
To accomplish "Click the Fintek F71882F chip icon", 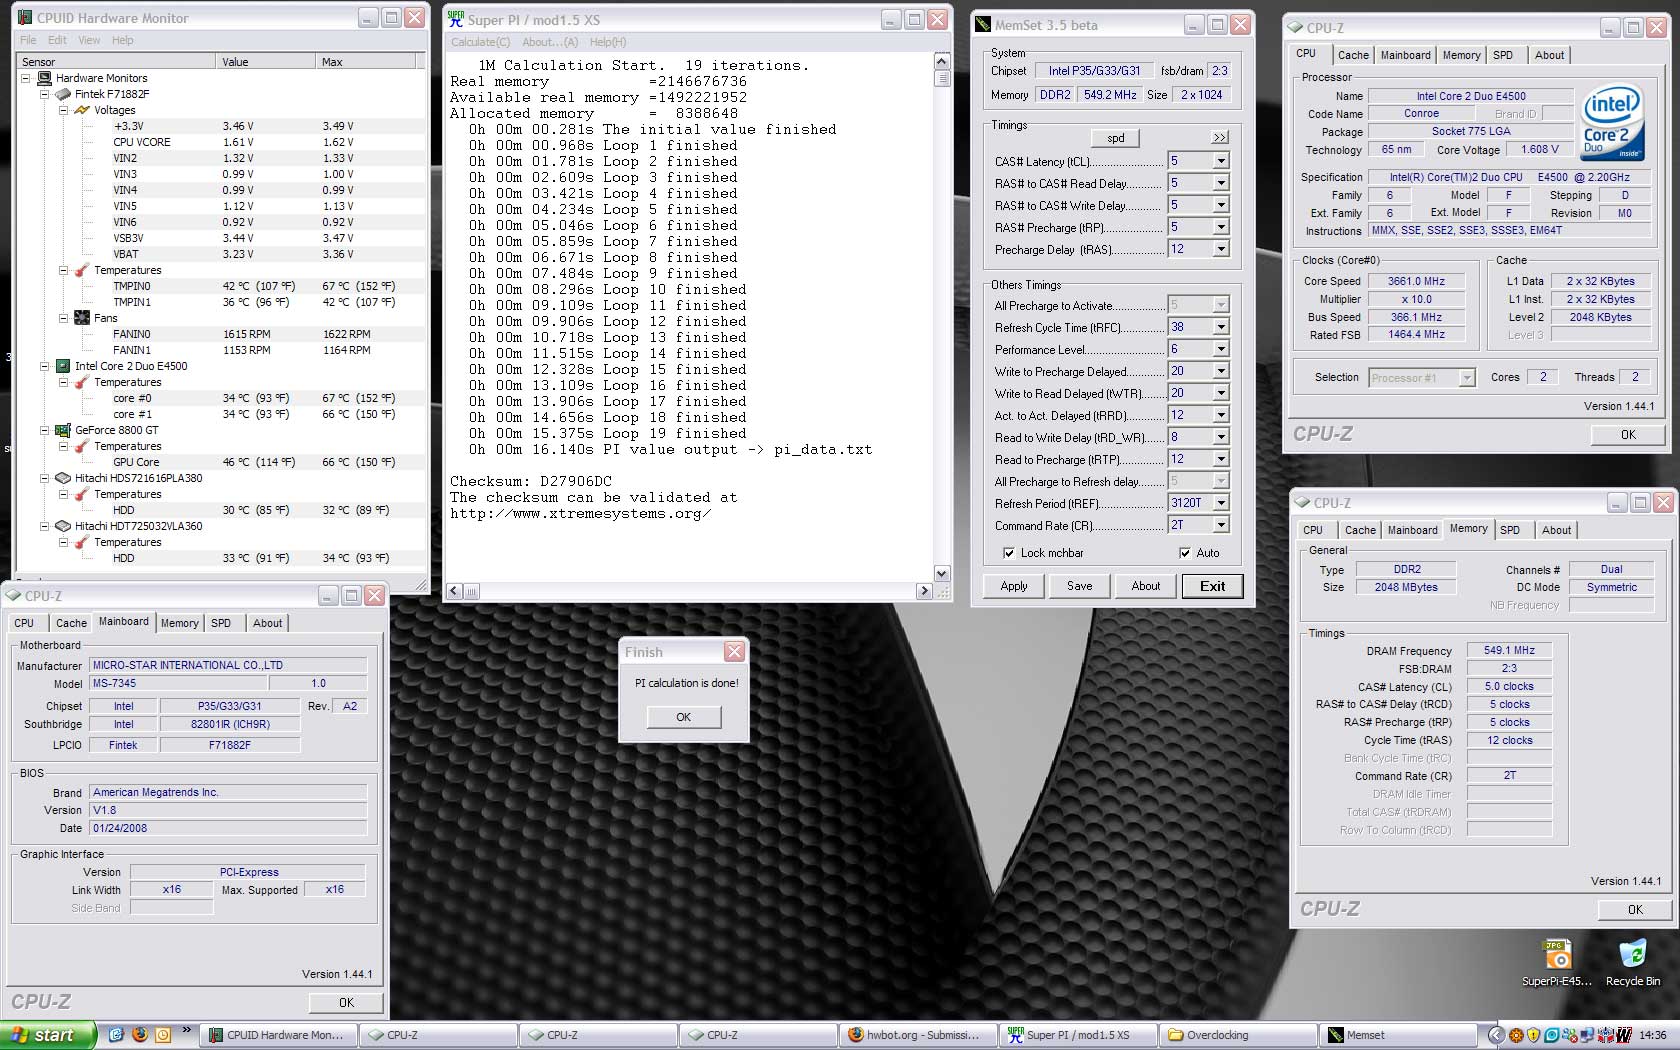I will point(63,94).
